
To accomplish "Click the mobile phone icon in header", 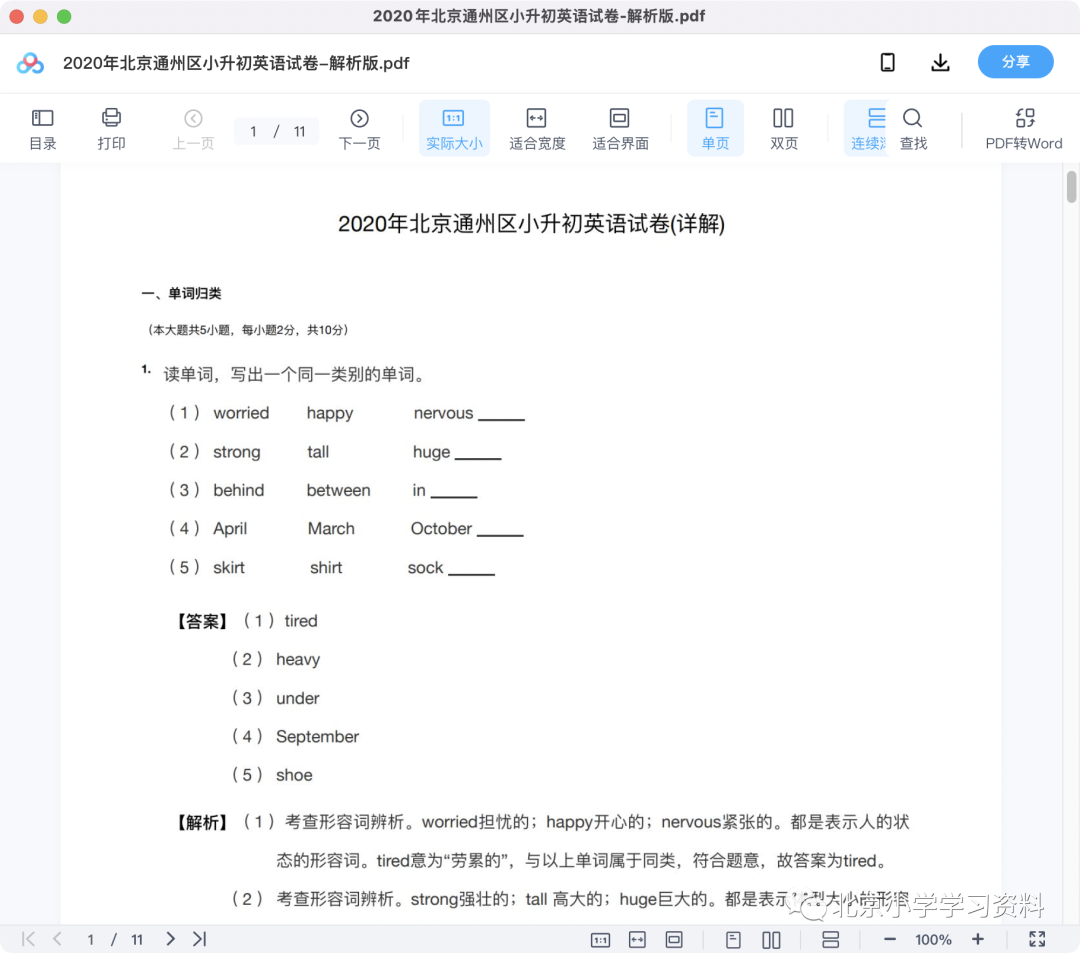I will [x=888, y=63].
